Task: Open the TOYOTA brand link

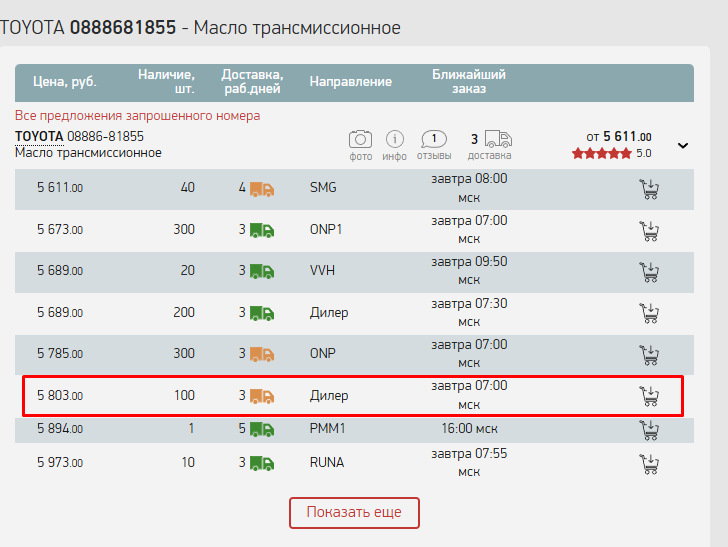Action: [x=39, y=137]
